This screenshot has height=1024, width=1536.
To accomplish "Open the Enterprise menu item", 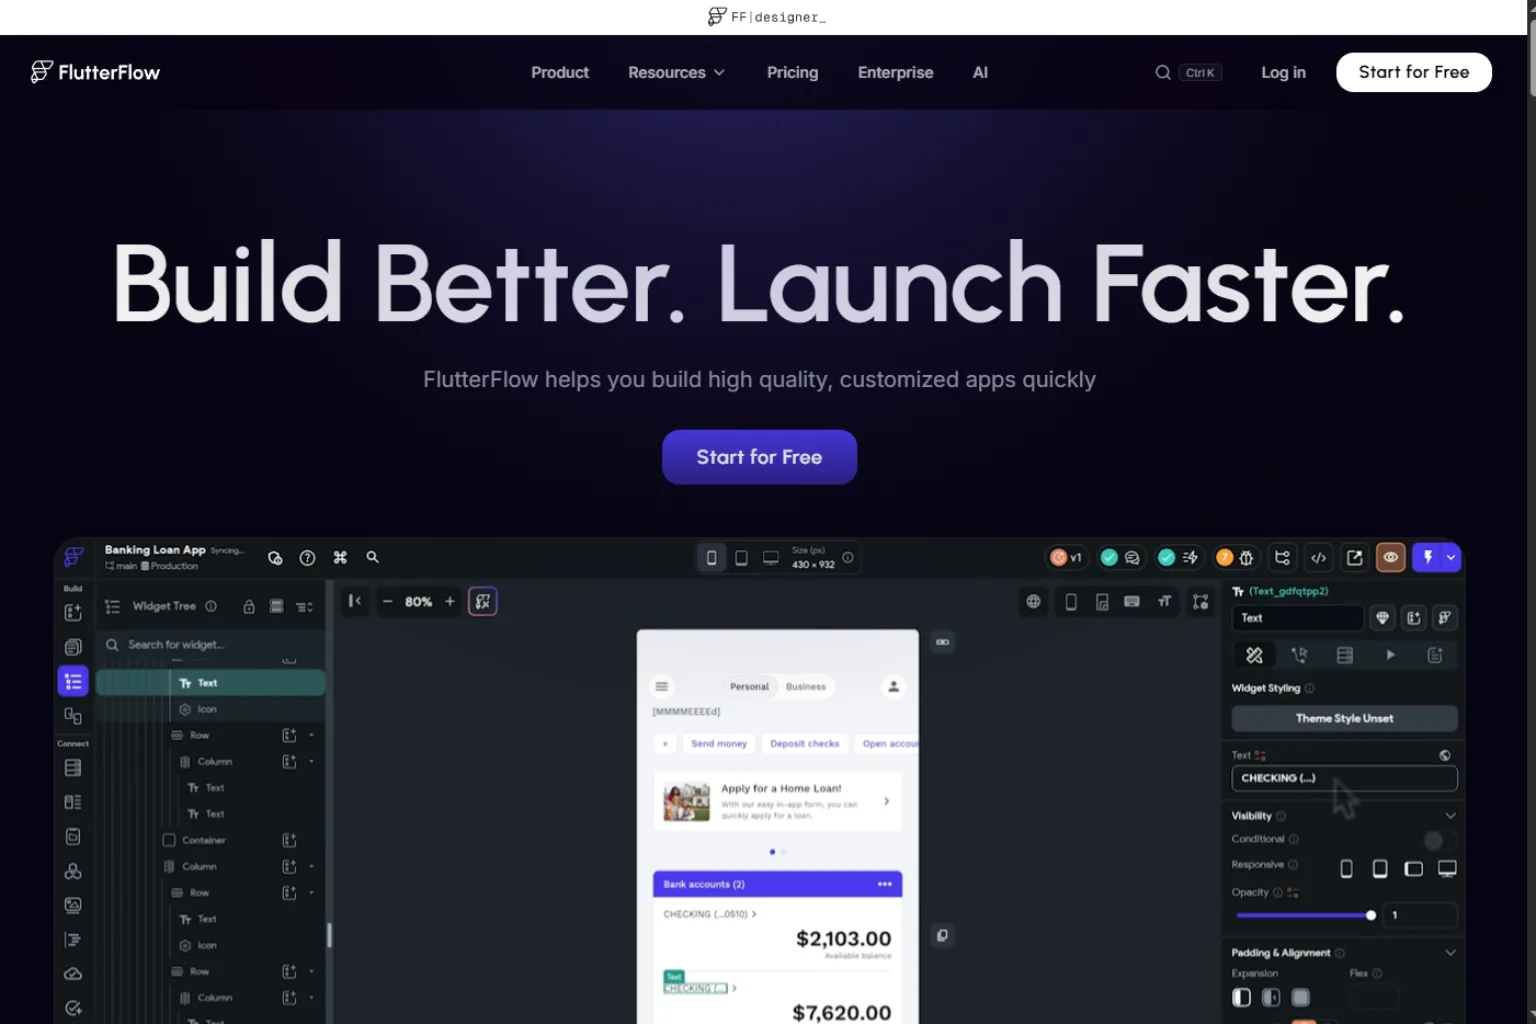I will 895,72.
